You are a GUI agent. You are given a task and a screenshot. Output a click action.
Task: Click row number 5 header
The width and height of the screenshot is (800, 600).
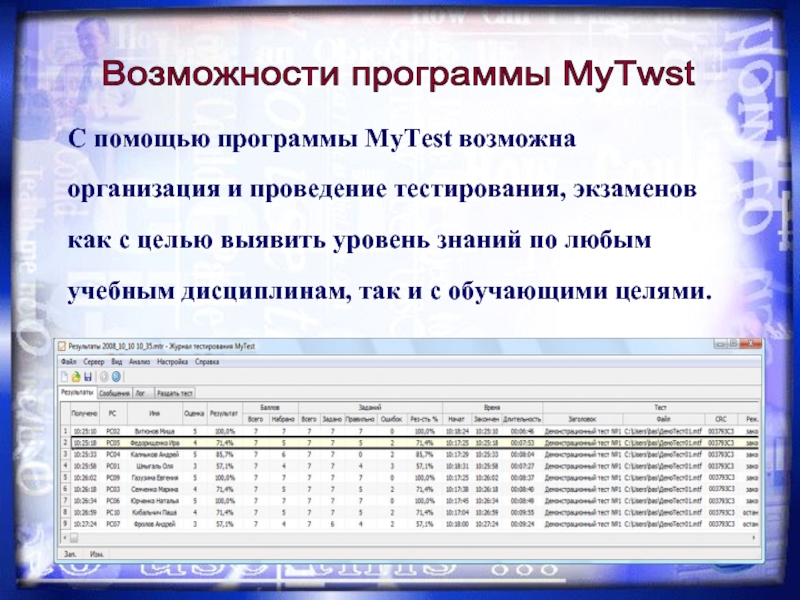pyautogui.click(x=65, y=478)
